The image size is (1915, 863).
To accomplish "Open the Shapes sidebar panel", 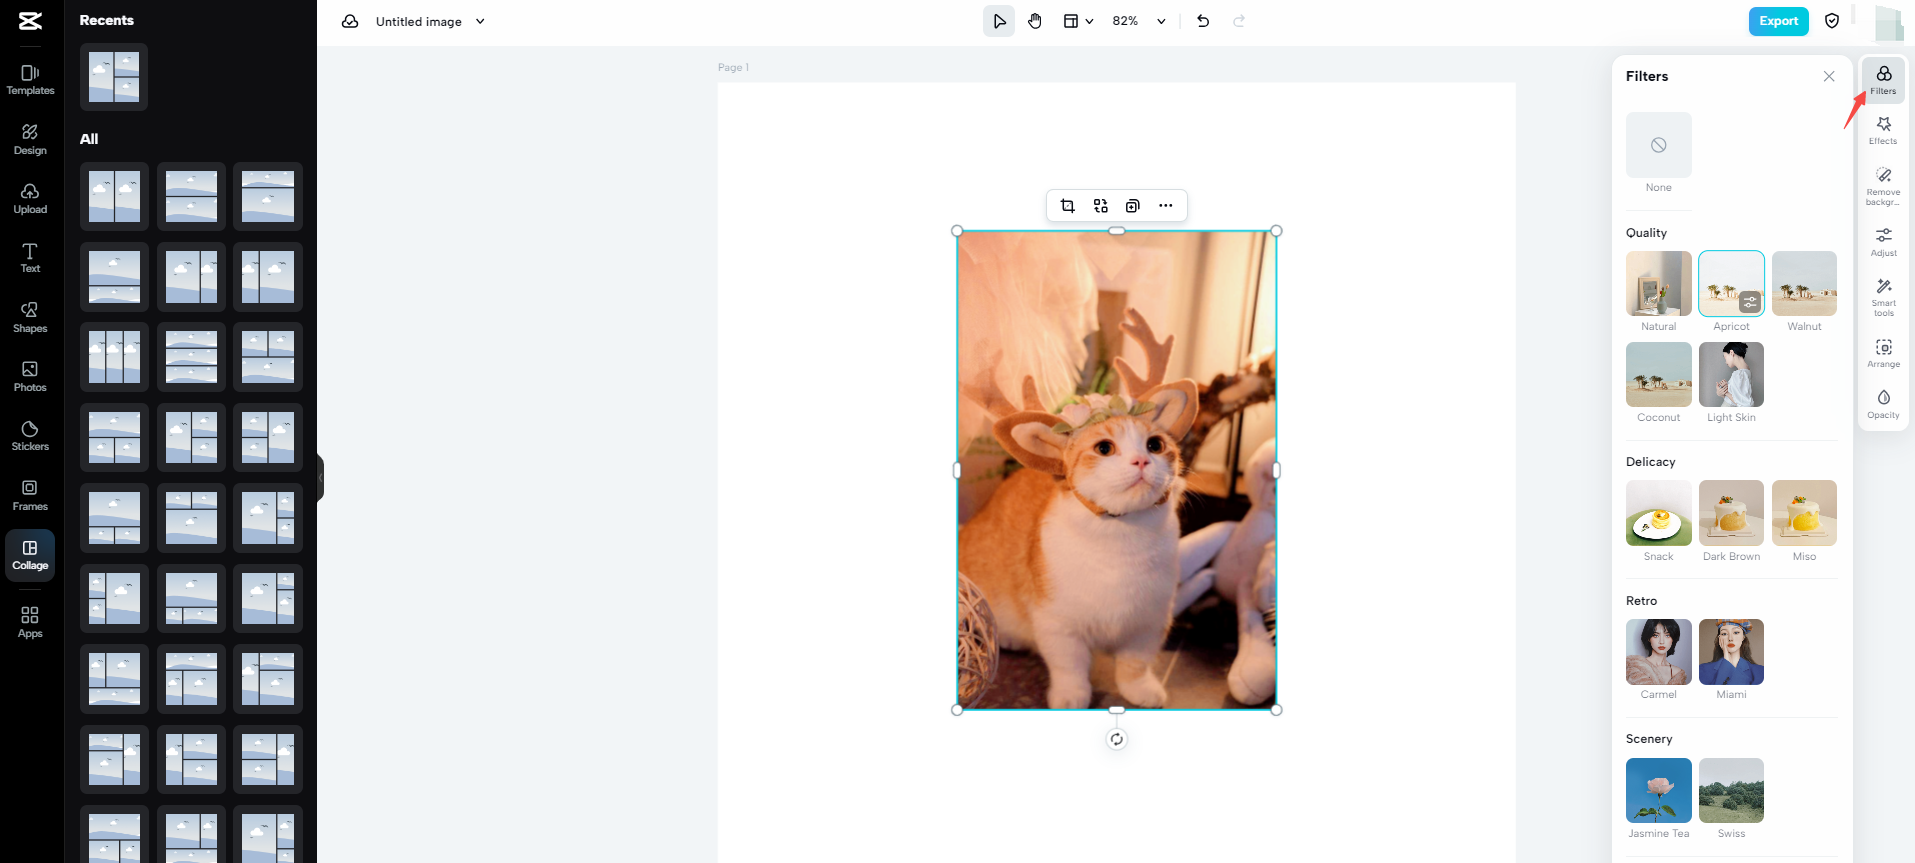I will [30, 317].
